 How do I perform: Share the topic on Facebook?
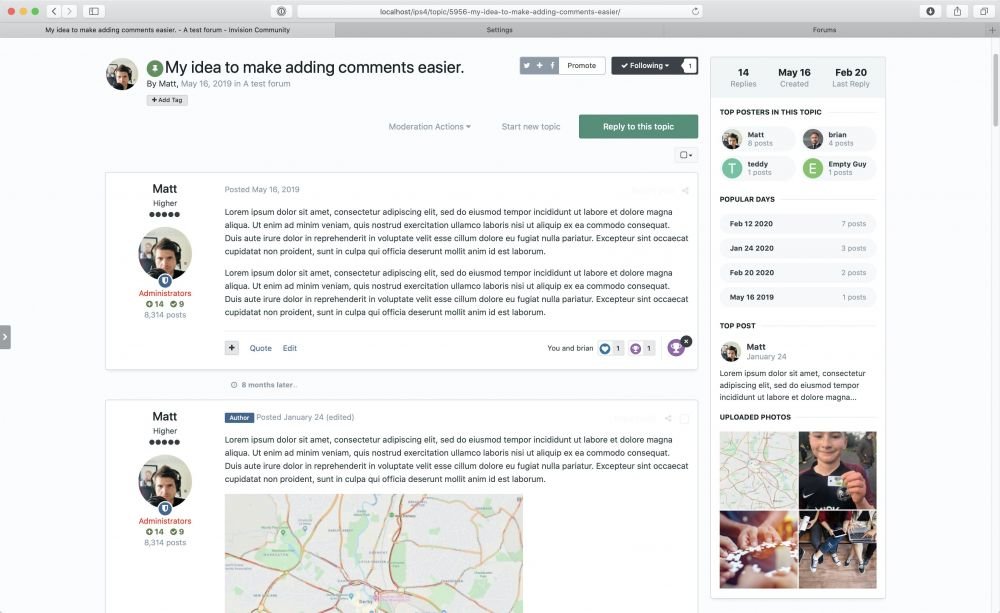click(x=553, y=66)
